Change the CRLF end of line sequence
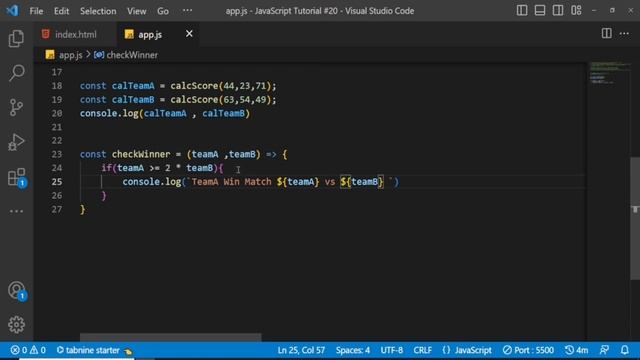The height and width of the screenshot is (360, 640). [x=422, y=350]
